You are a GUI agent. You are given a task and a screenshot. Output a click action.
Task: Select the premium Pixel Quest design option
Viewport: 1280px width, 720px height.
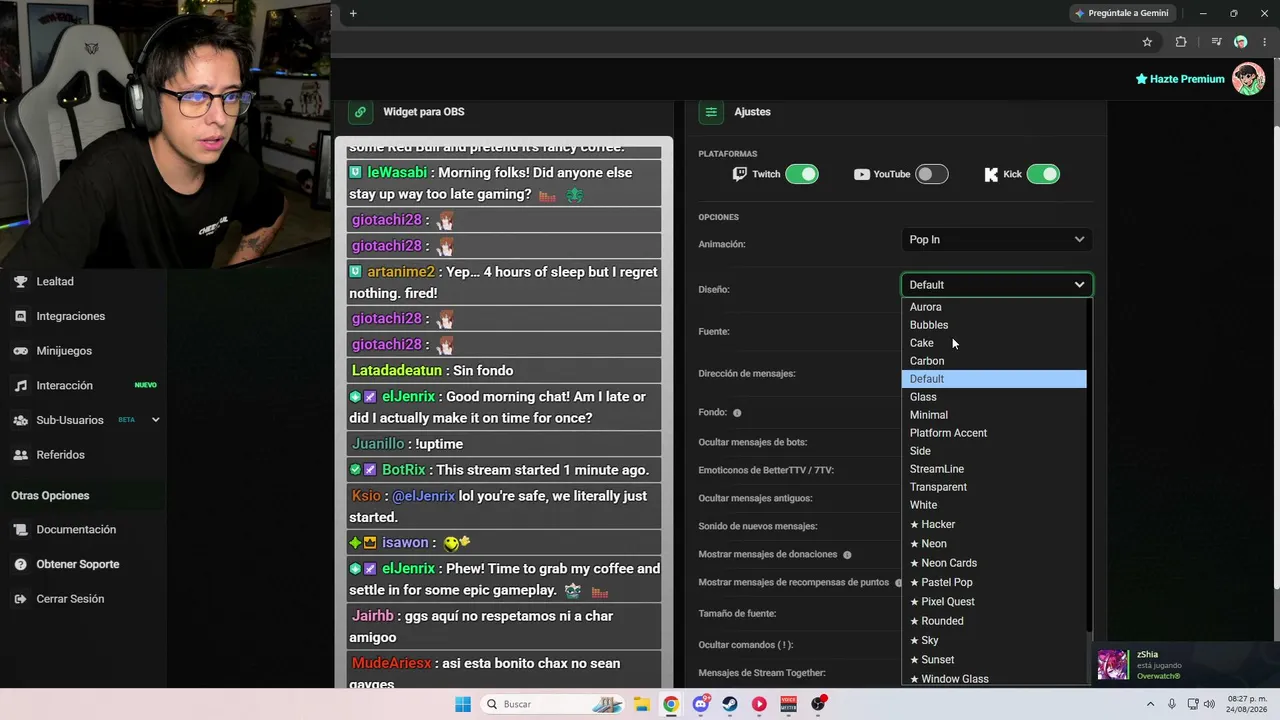tap(994, 602)
